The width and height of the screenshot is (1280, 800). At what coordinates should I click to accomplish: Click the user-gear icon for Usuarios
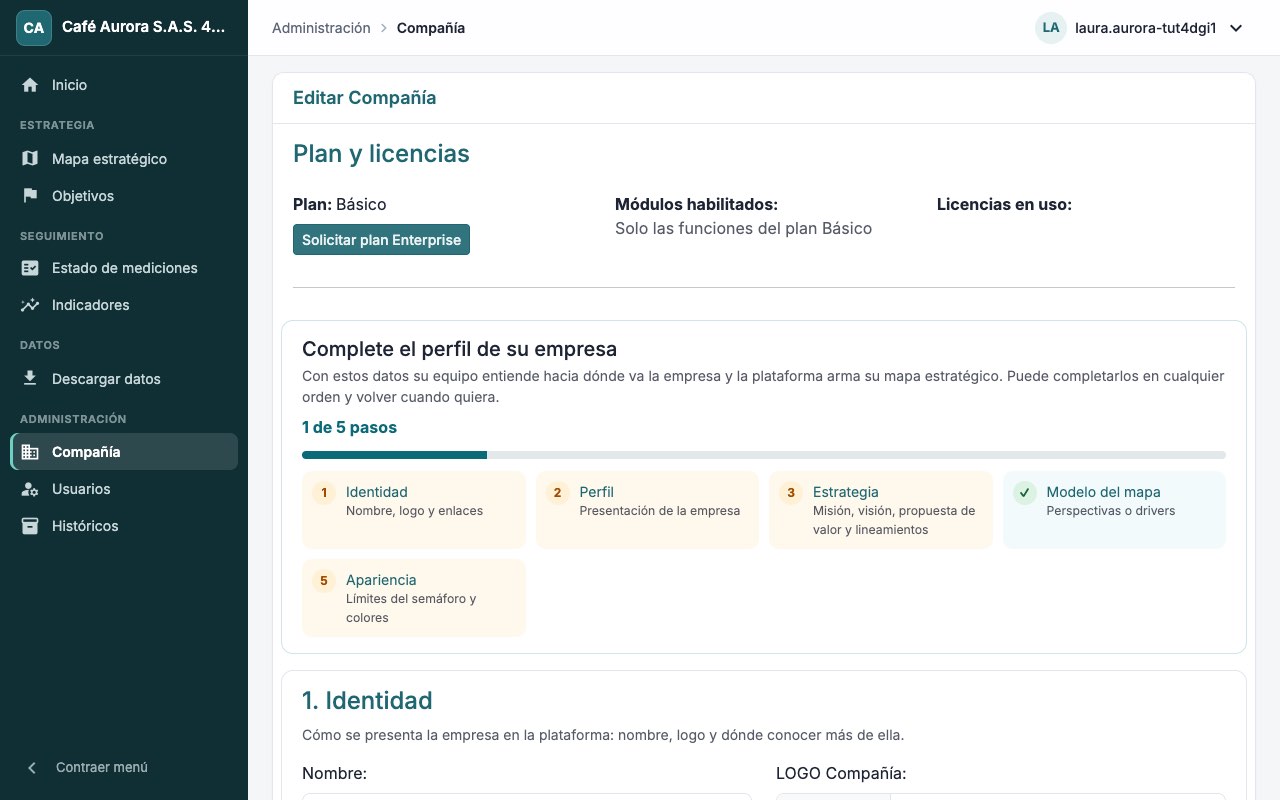coord(30,489)
